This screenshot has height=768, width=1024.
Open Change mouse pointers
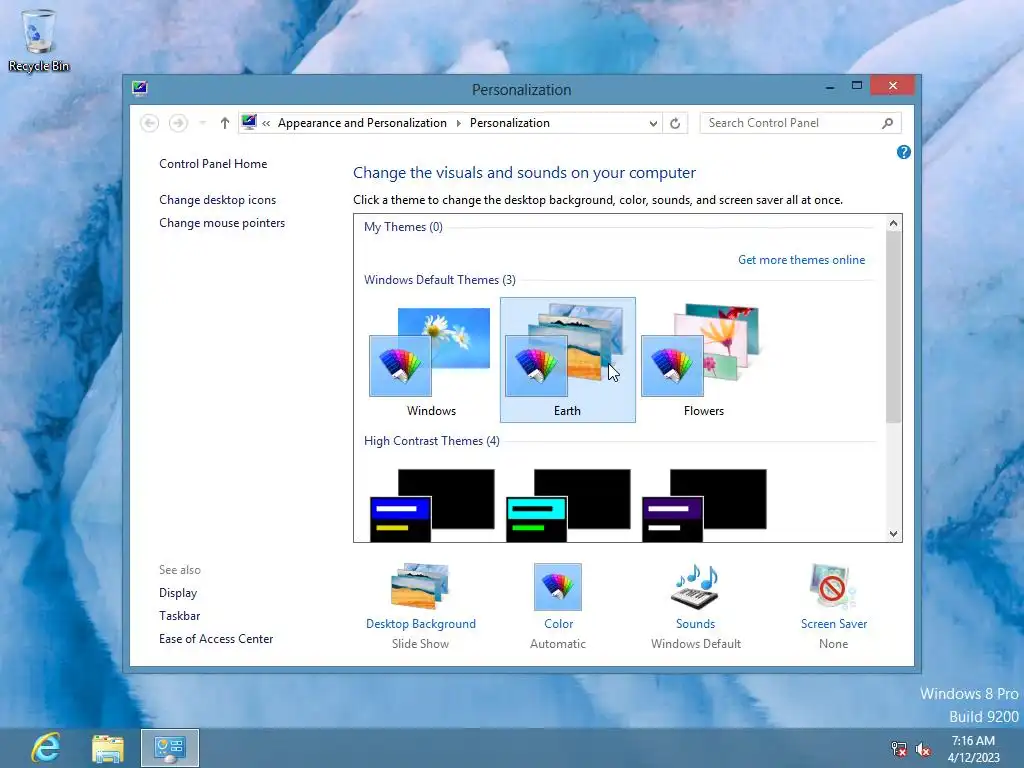pos(222,223)
